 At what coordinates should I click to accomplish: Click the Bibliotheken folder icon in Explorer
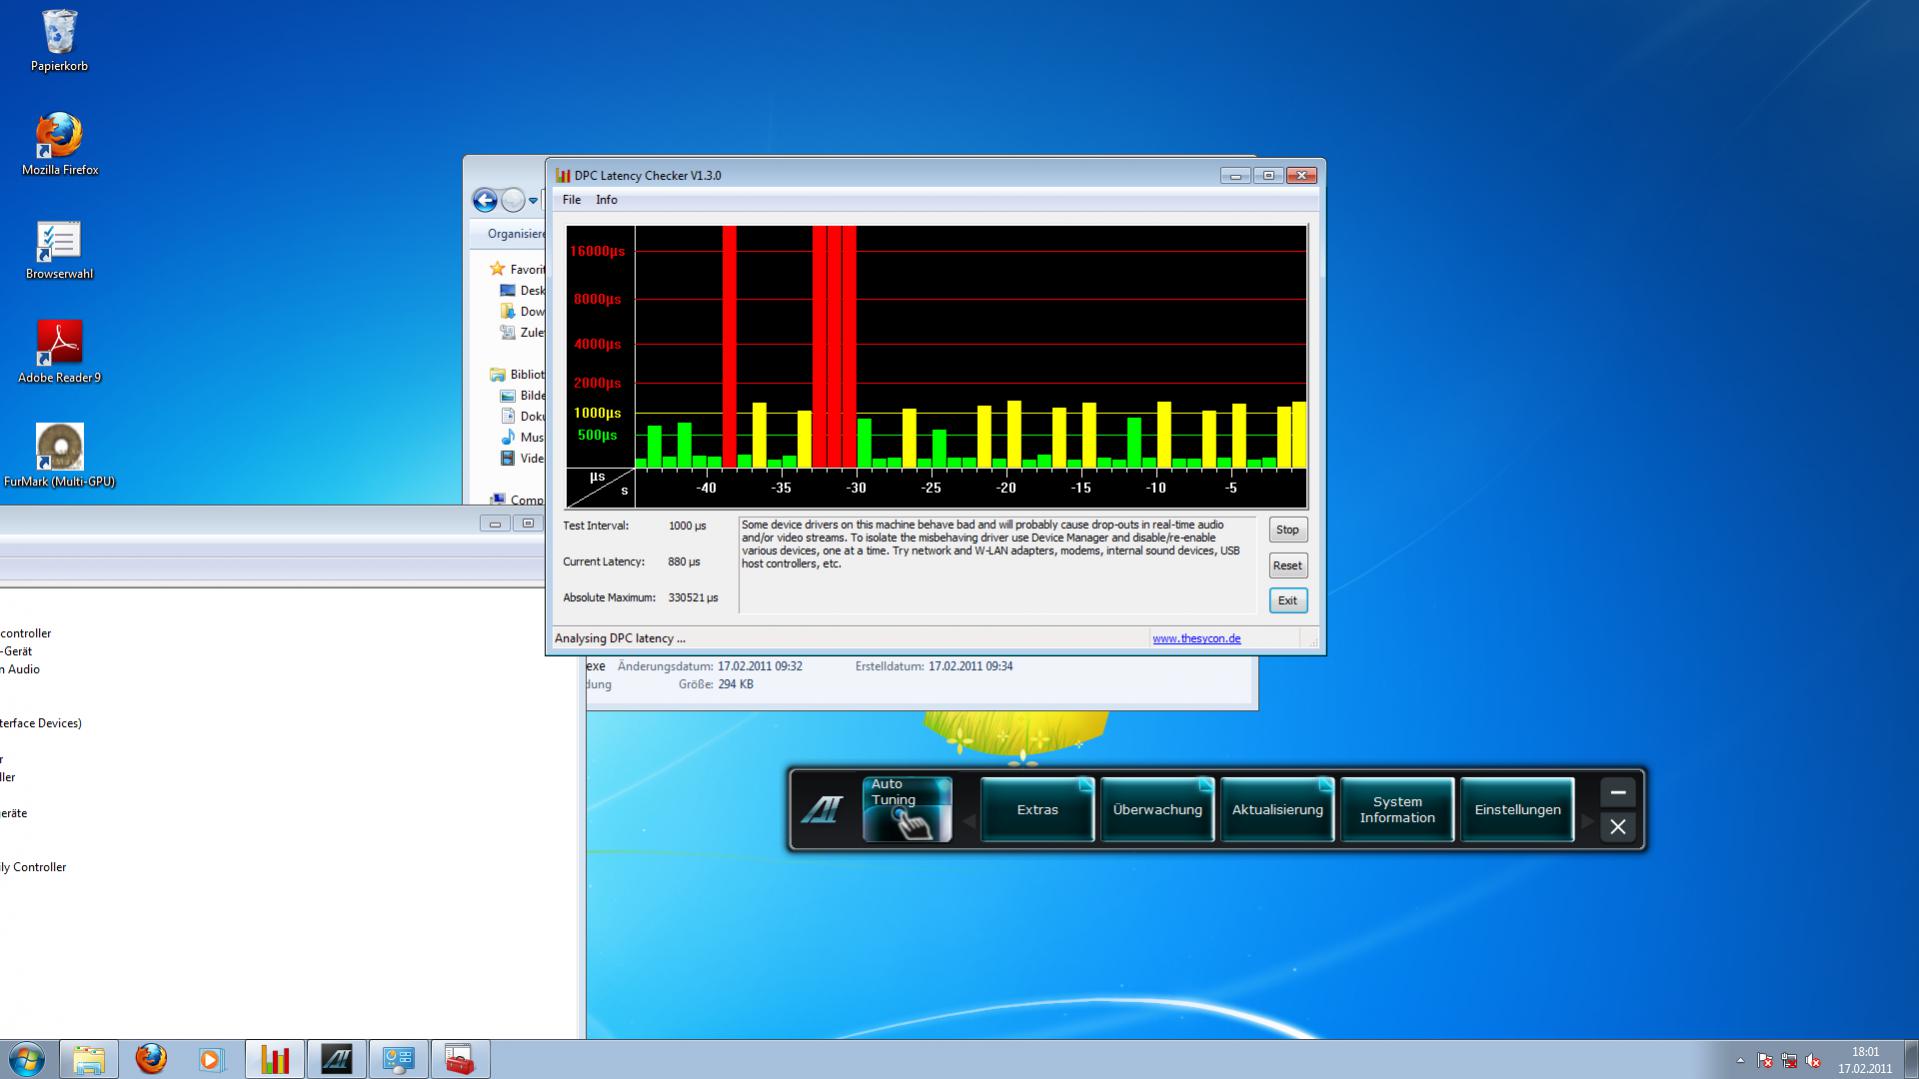(497, 374)
